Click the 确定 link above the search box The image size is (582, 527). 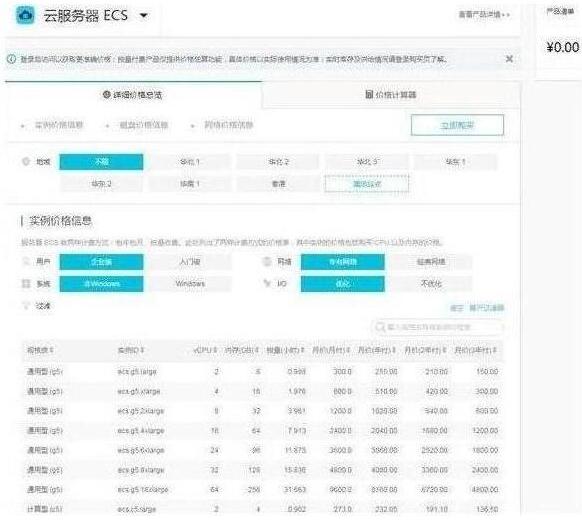(x=457, y=308)
